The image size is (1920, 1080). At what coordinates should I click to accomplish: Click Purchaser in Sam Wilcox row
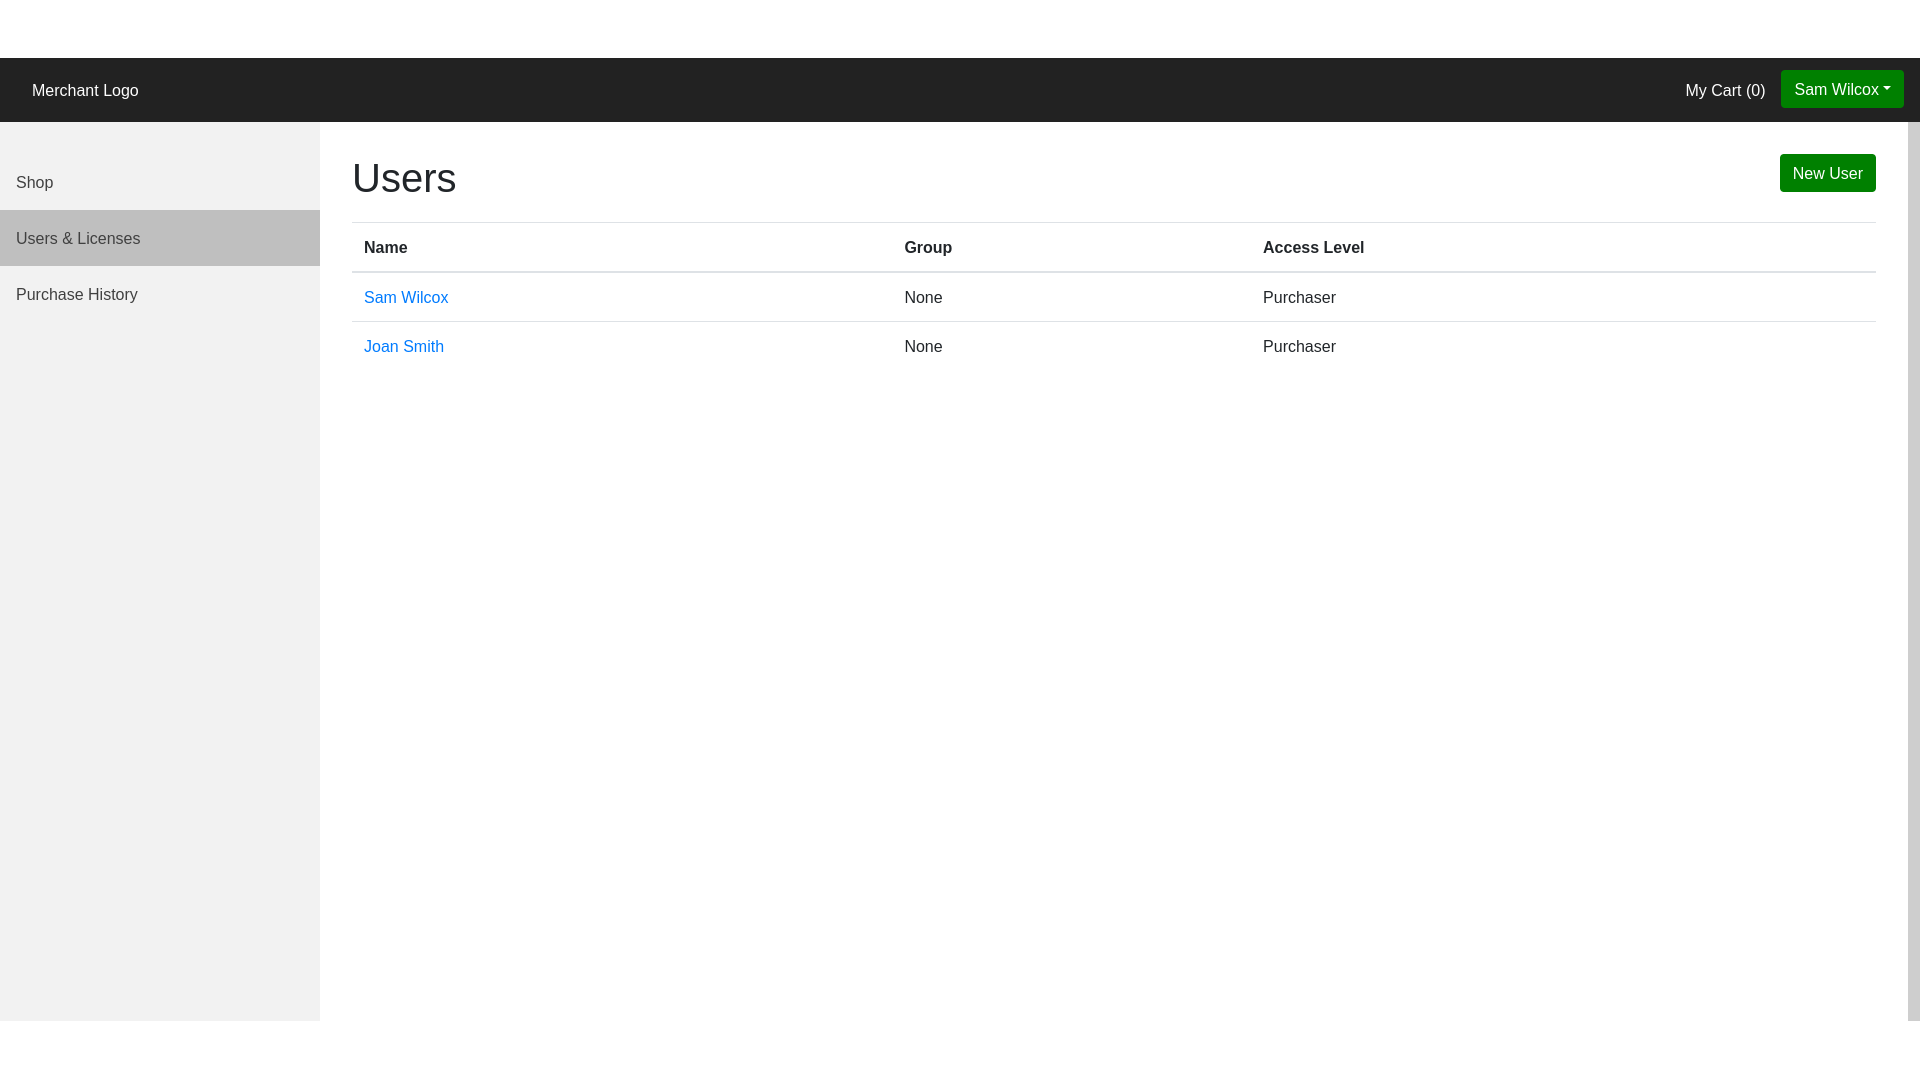tap(1299, 297)
